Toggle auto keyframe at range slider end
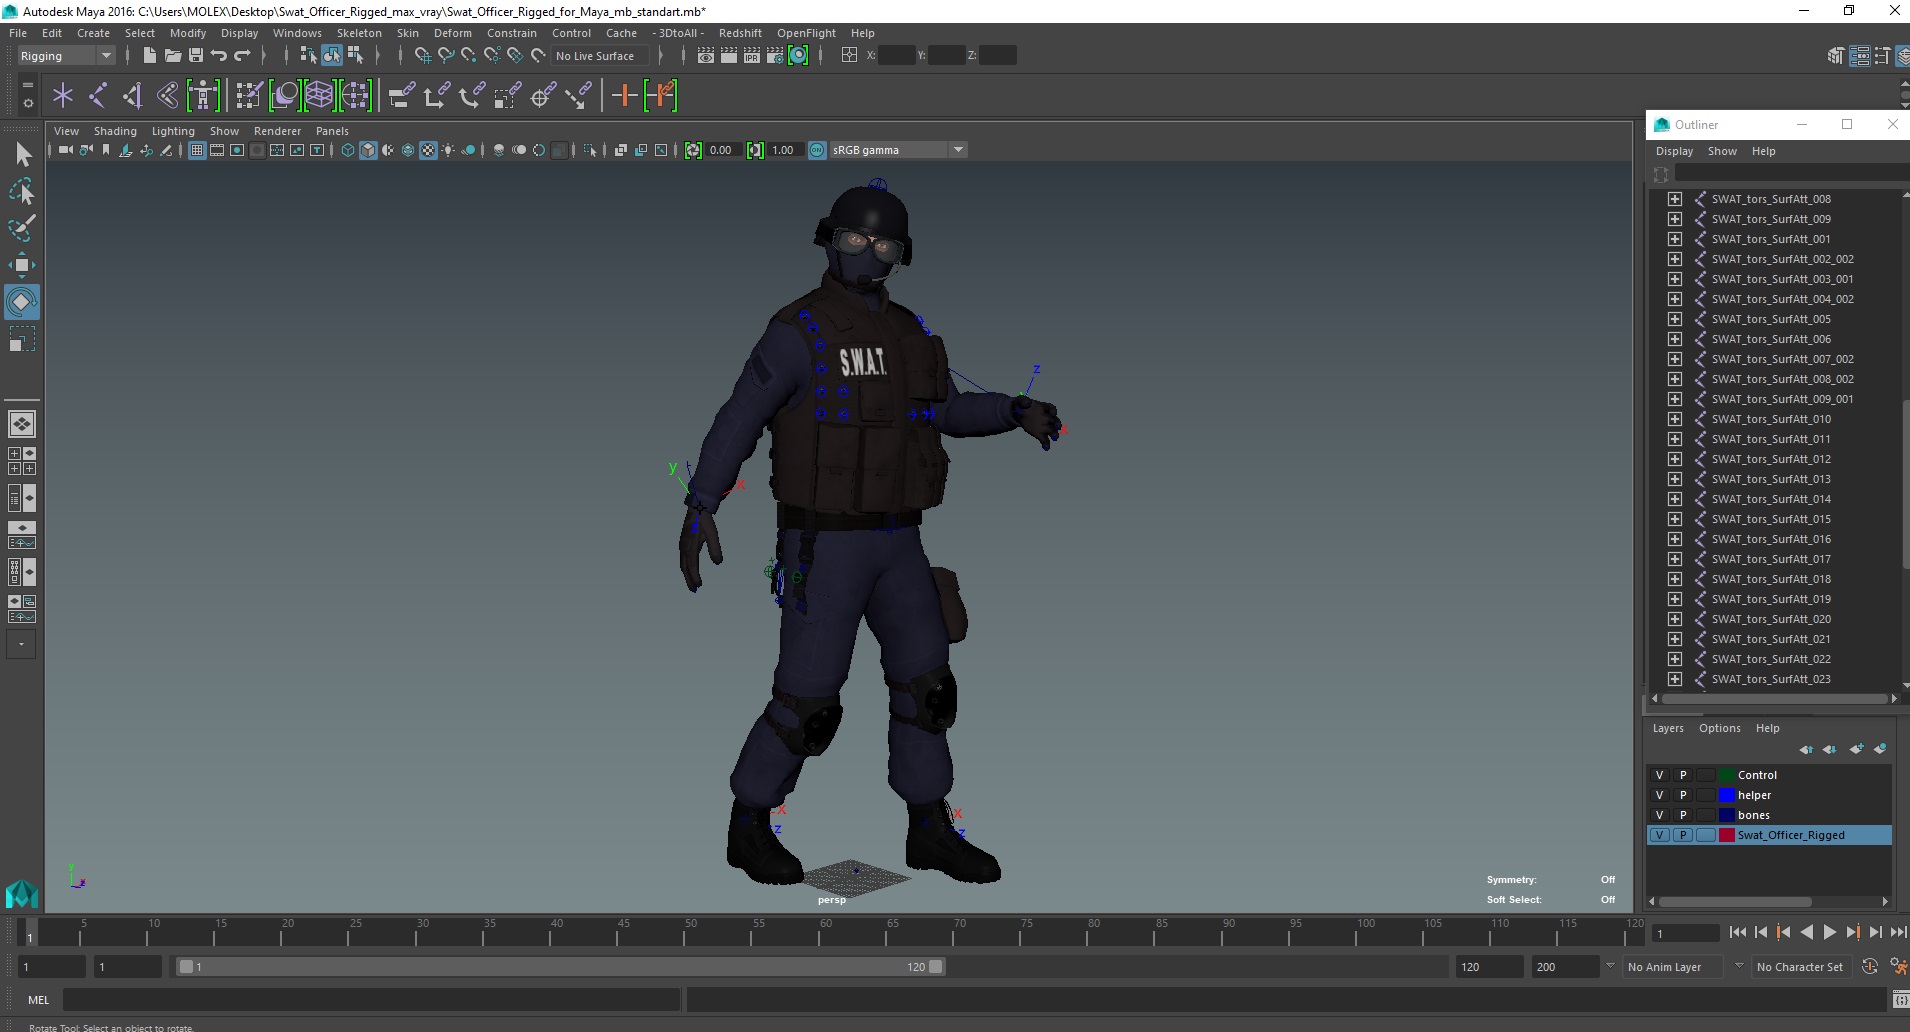The image size is (1910, 1032). coord(1870,966)
